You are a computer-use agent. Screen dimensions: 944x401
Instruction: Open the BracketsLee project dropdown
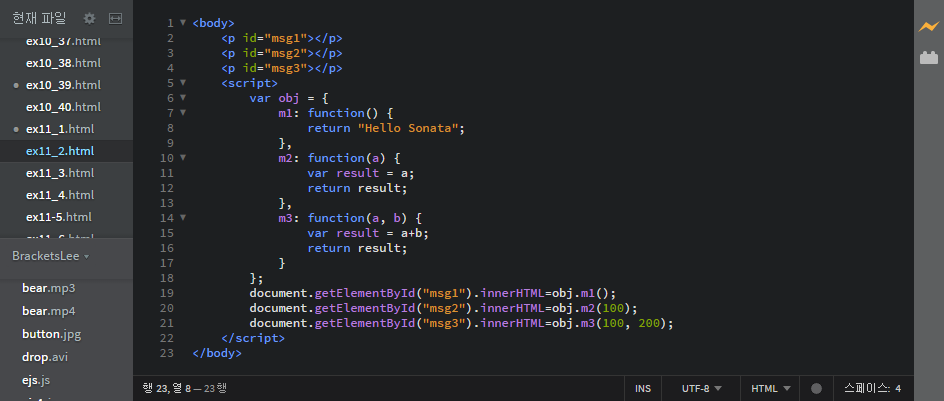51,256
